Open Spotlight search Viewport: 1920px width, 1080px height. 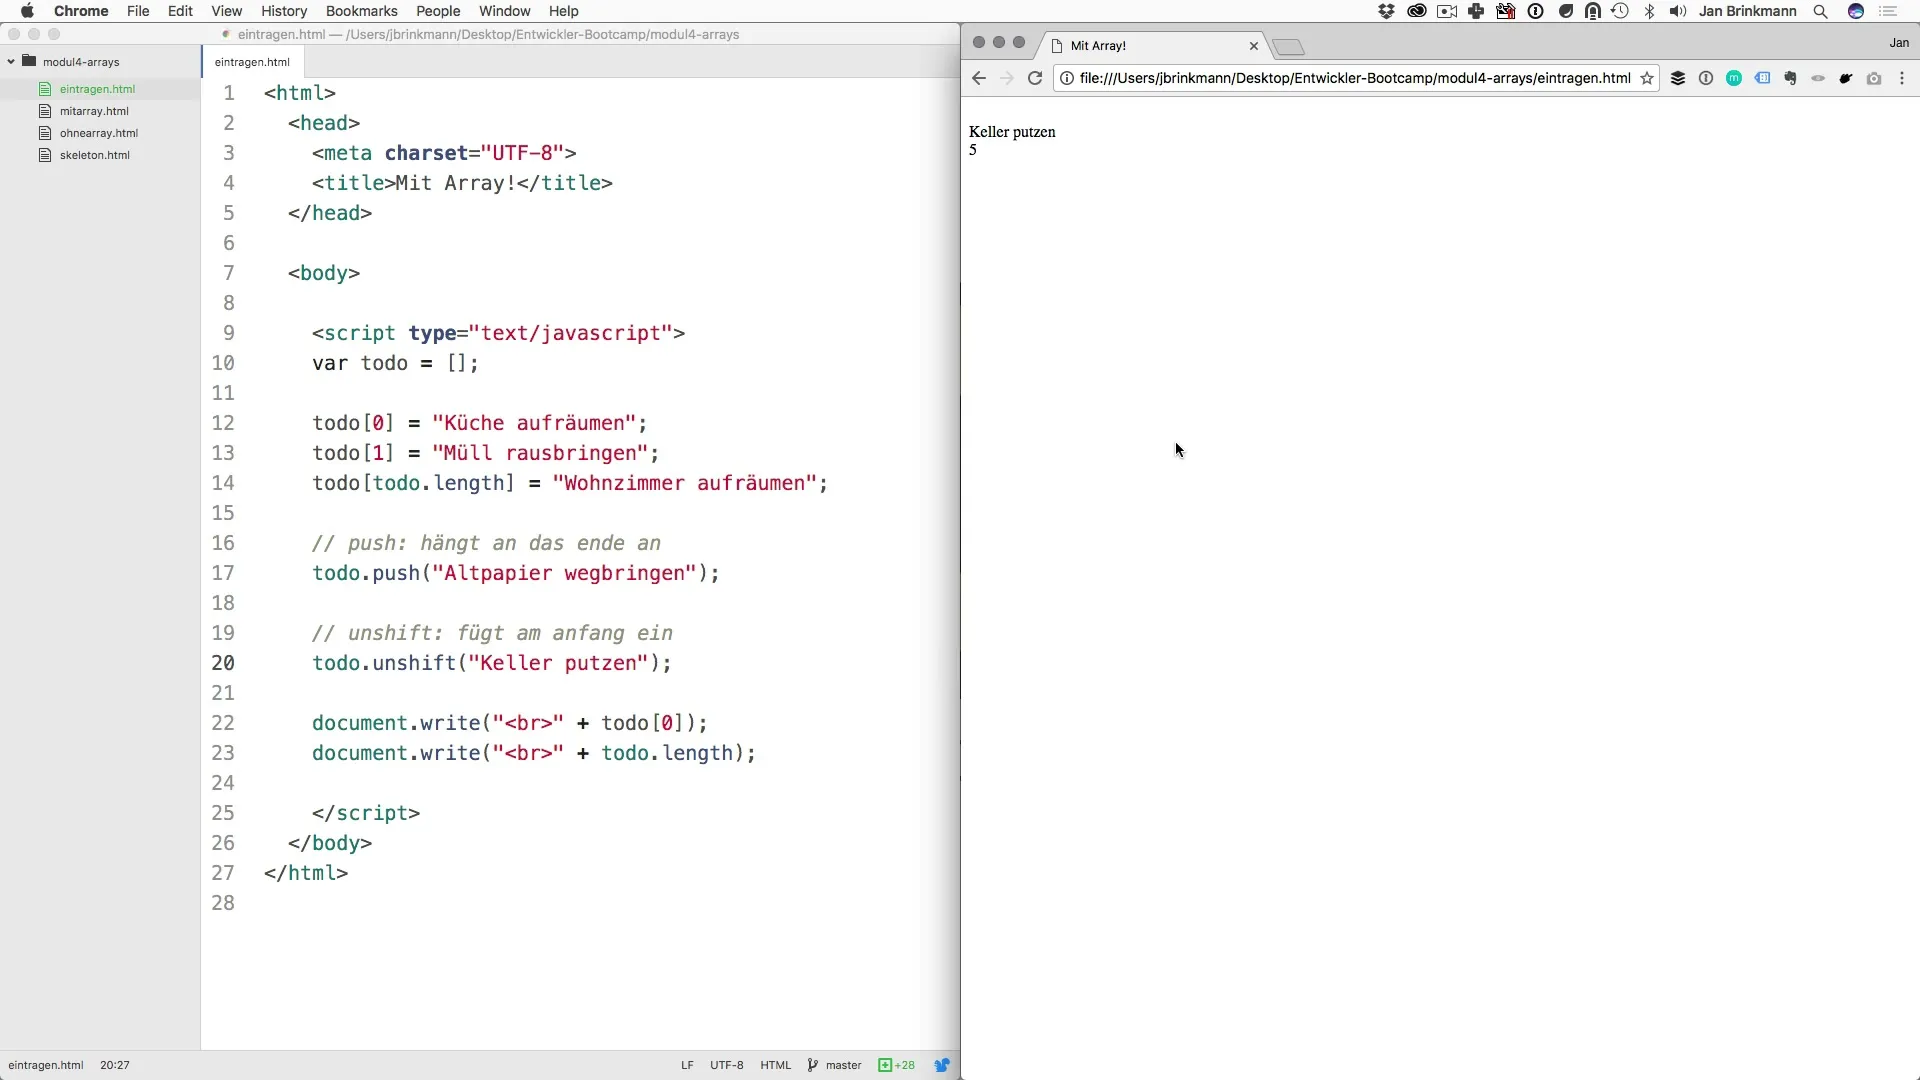click(x=1820, y=11)
